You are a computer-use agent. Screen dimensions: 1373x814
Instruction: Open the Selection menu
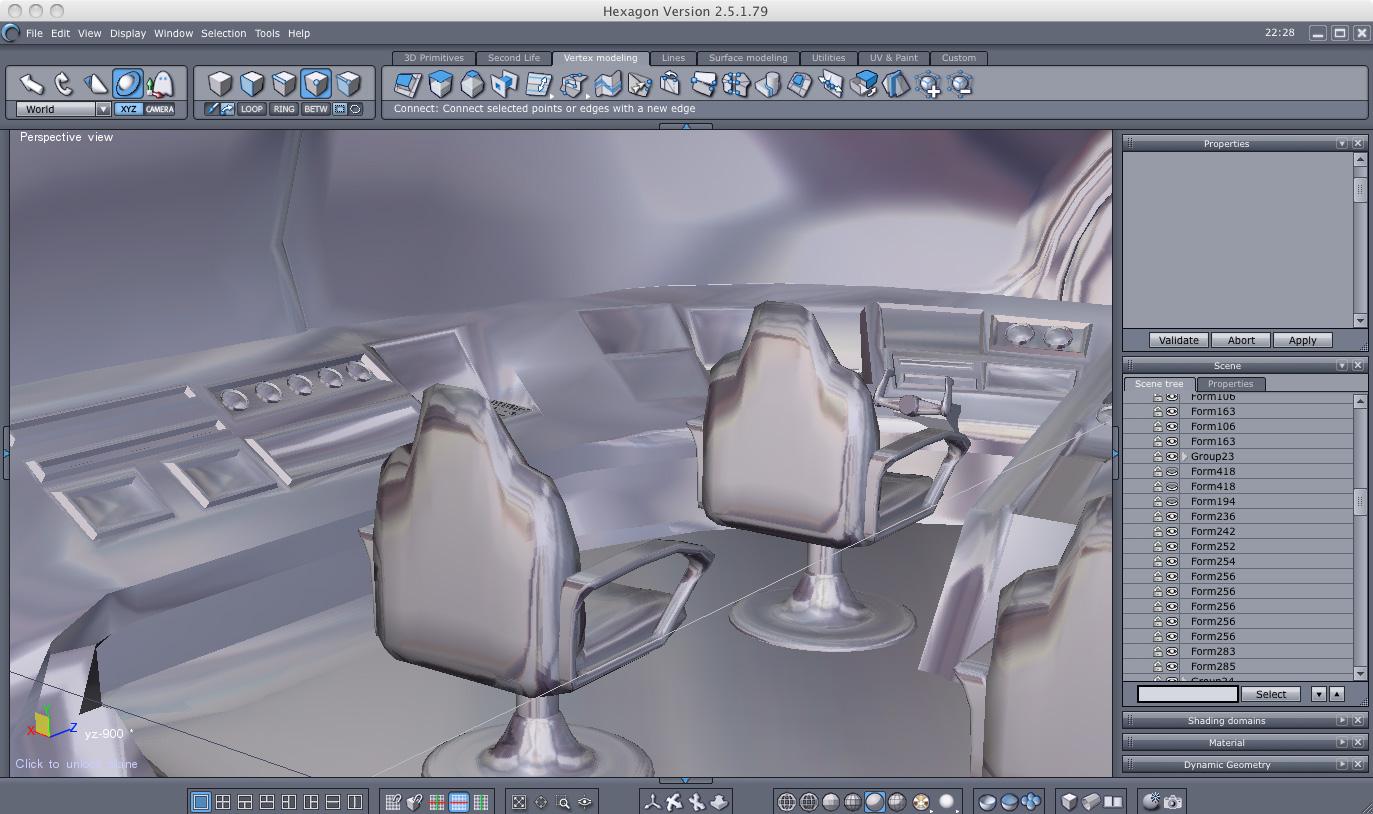coord(223,33)
